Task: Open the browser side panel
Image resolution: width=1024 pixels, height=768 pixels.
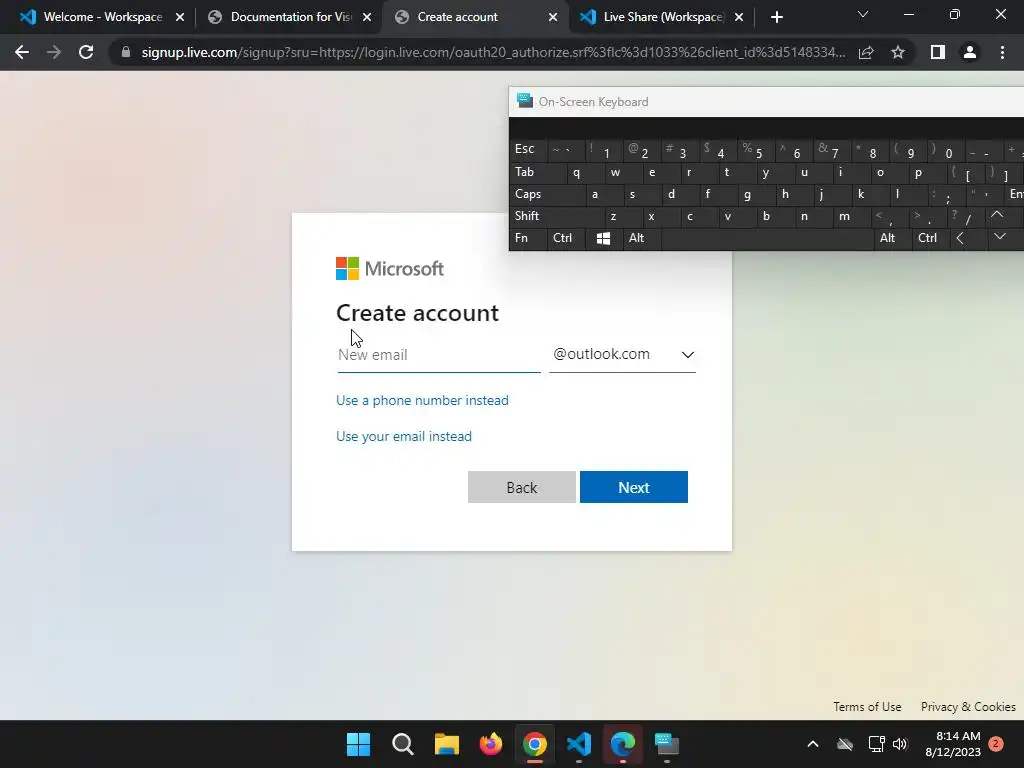Action: tap(938, 52)
